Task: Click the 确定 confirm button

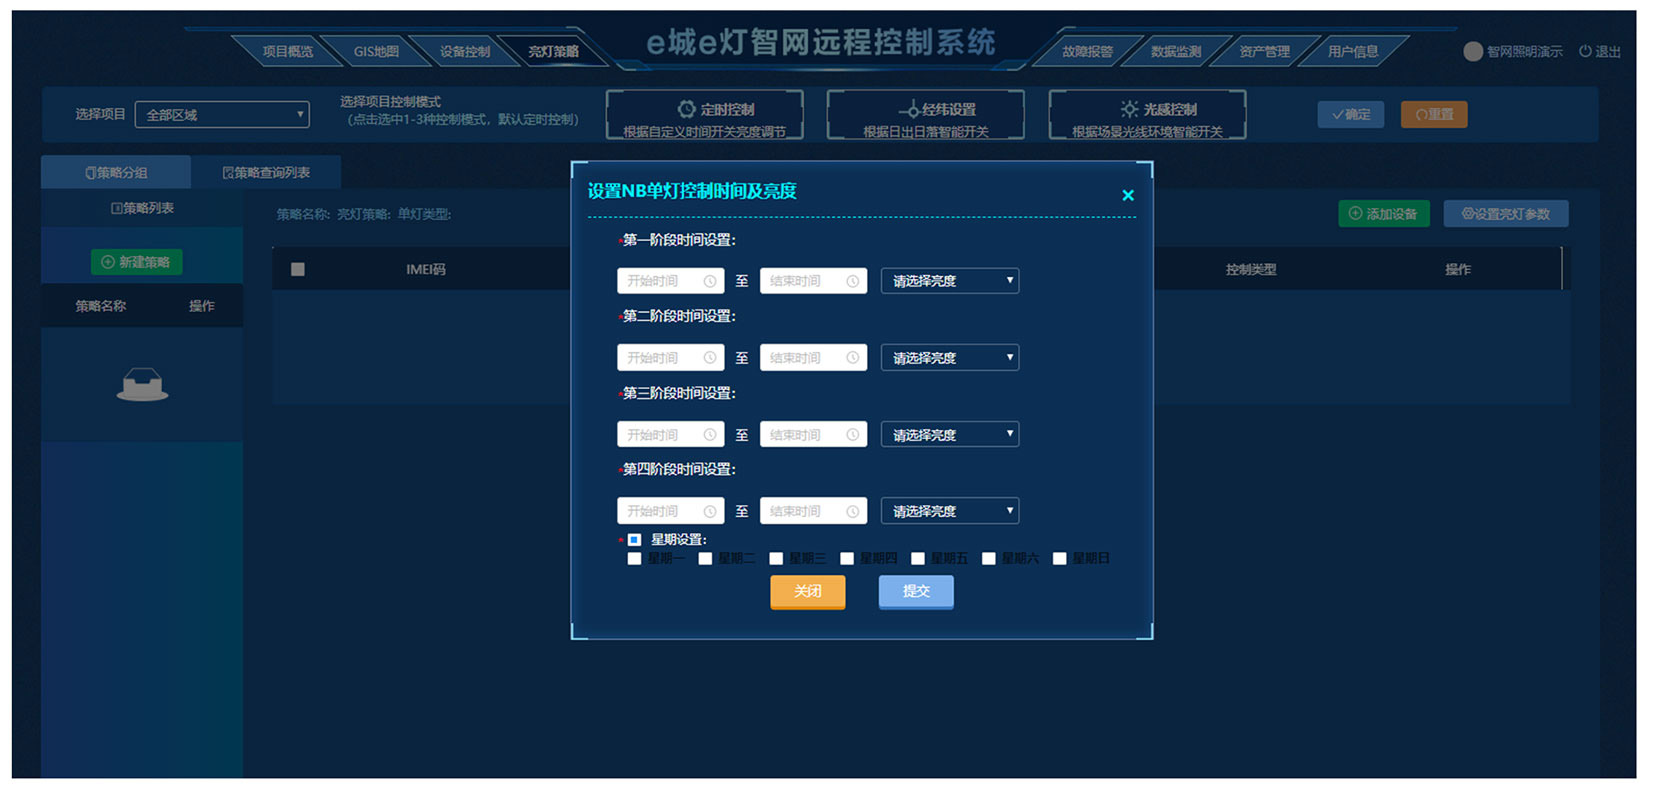Action: [1351, 114]
